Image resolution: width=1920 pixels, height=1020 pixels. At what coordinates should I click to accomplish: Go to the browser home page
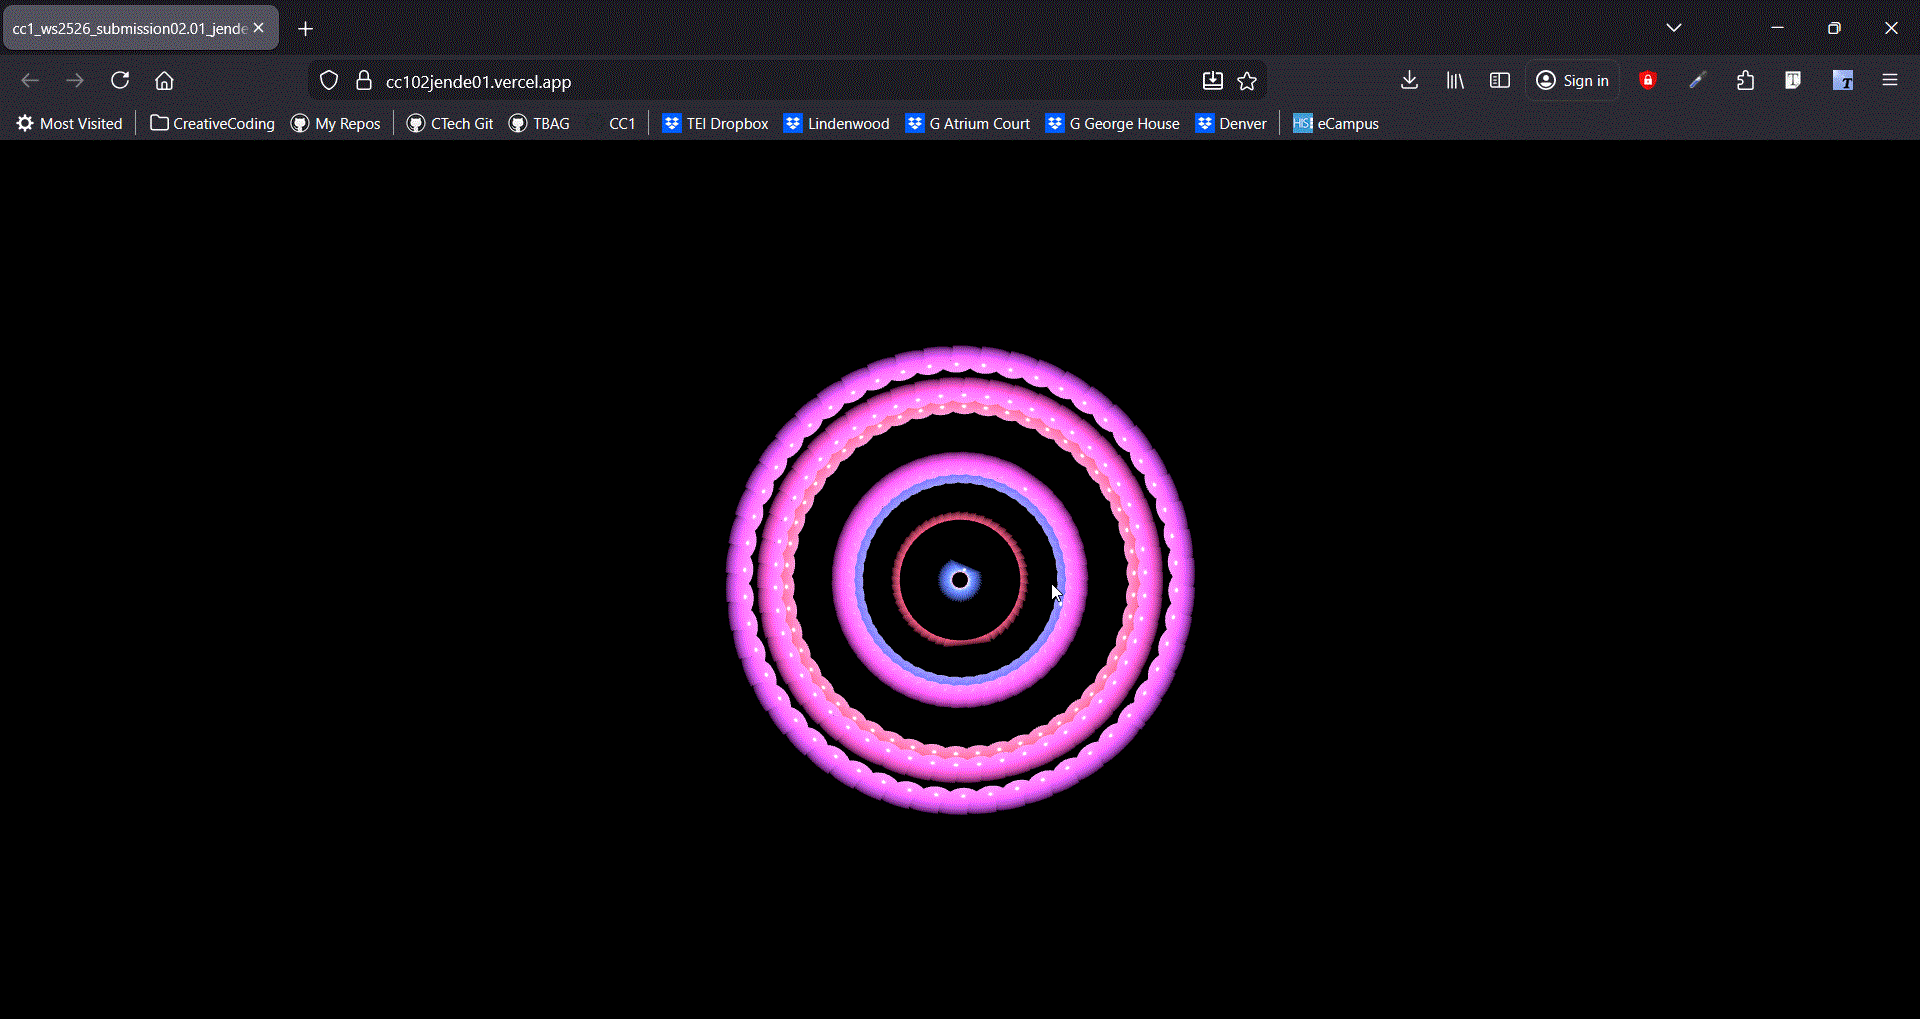(164, 81)
